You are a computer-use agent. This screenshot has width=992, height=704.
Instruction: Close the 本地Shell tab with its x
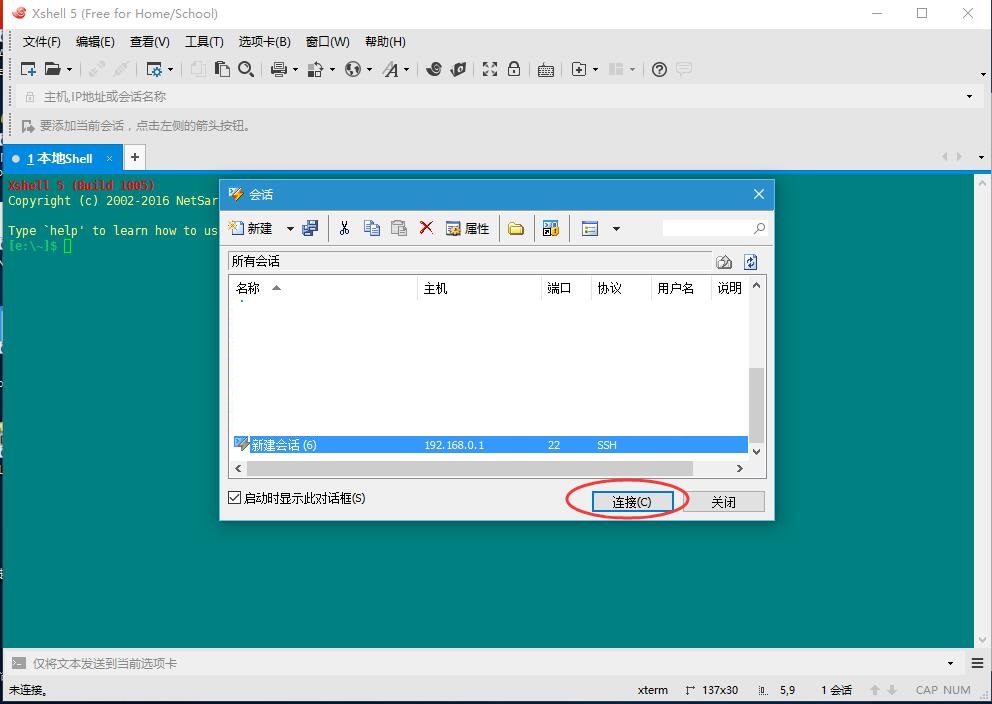(109, 158)
